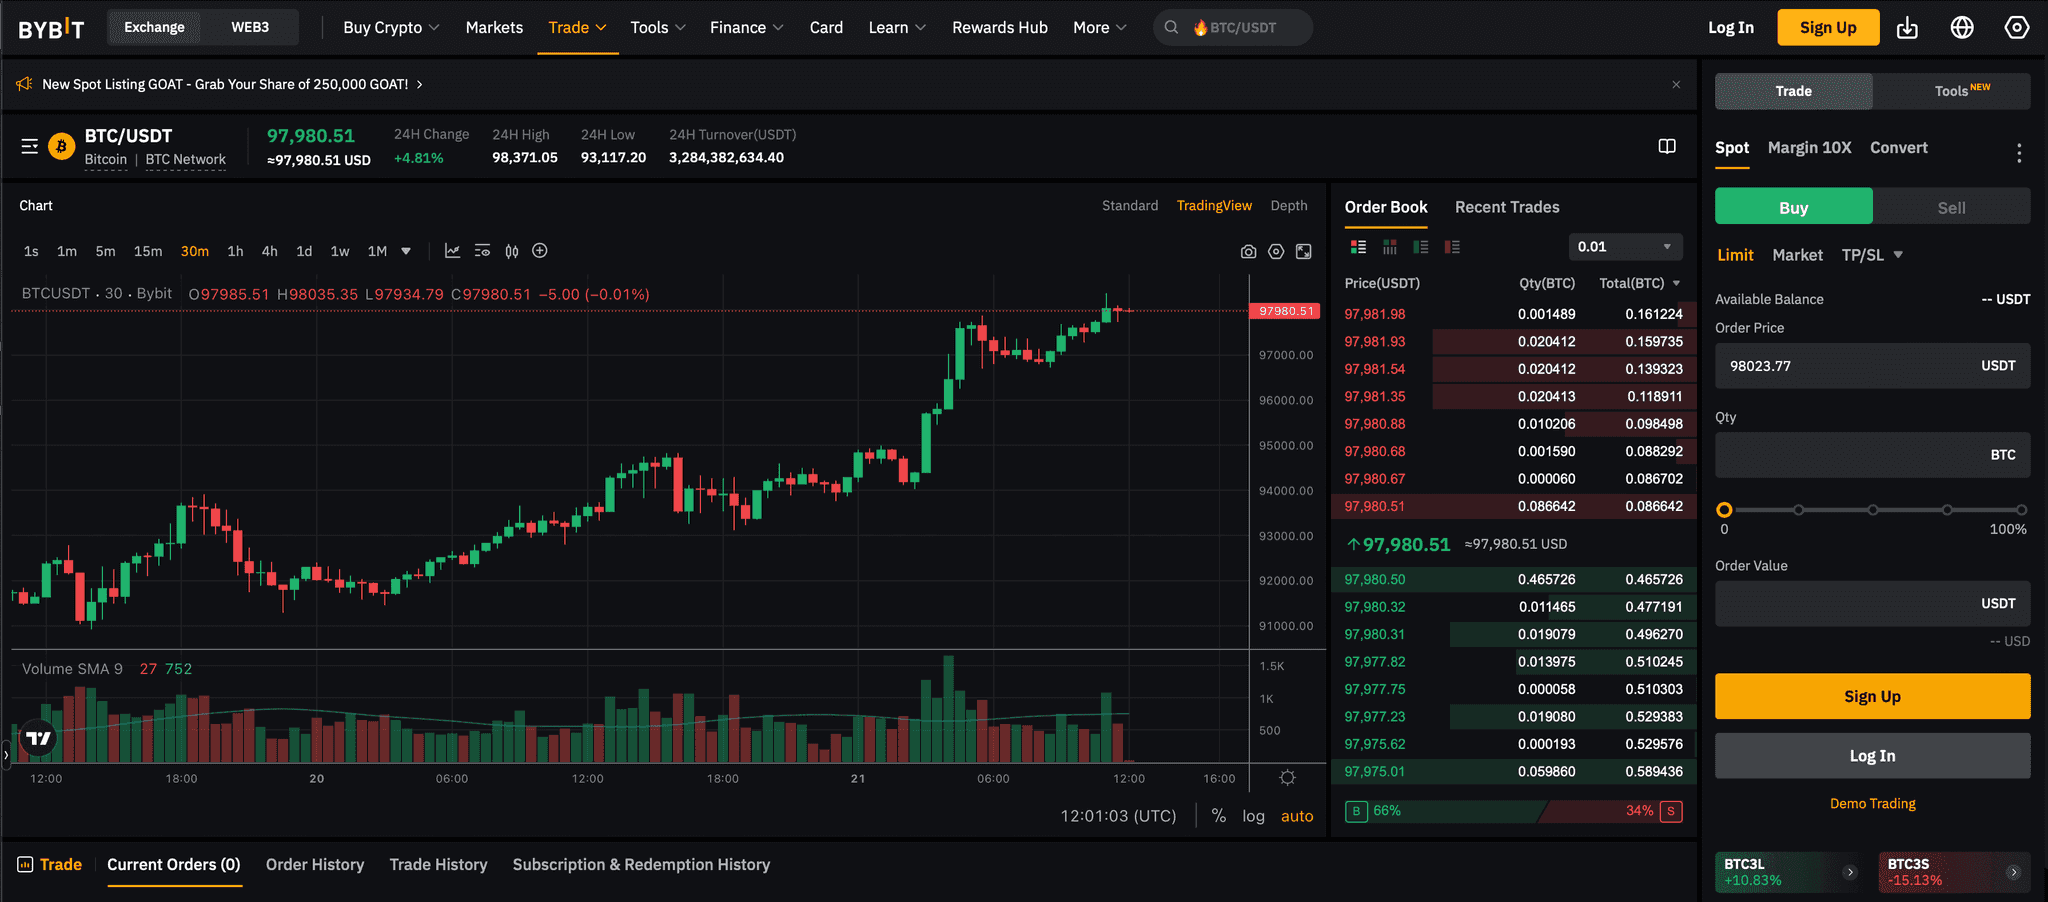Switch chart percent scale with the % toggle
2048x902 pixels.
coord(1219,816)
